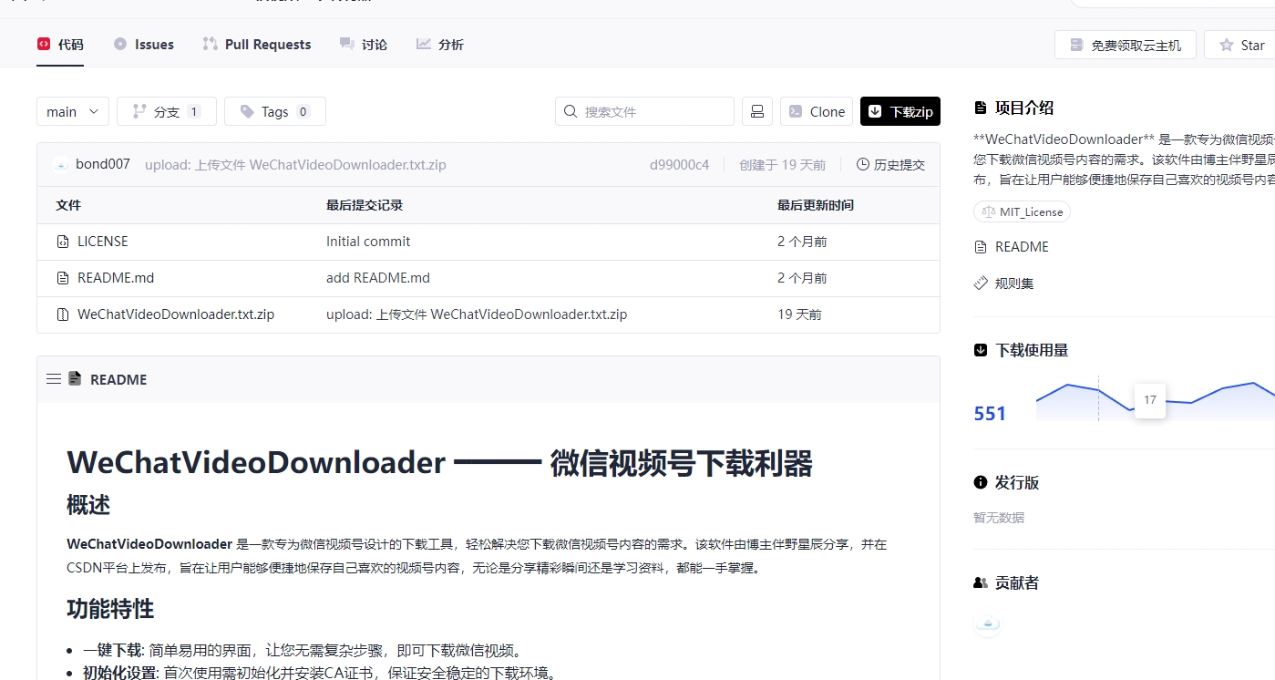Open the Clone options
Screen dimensions: 1275x680
816,111
